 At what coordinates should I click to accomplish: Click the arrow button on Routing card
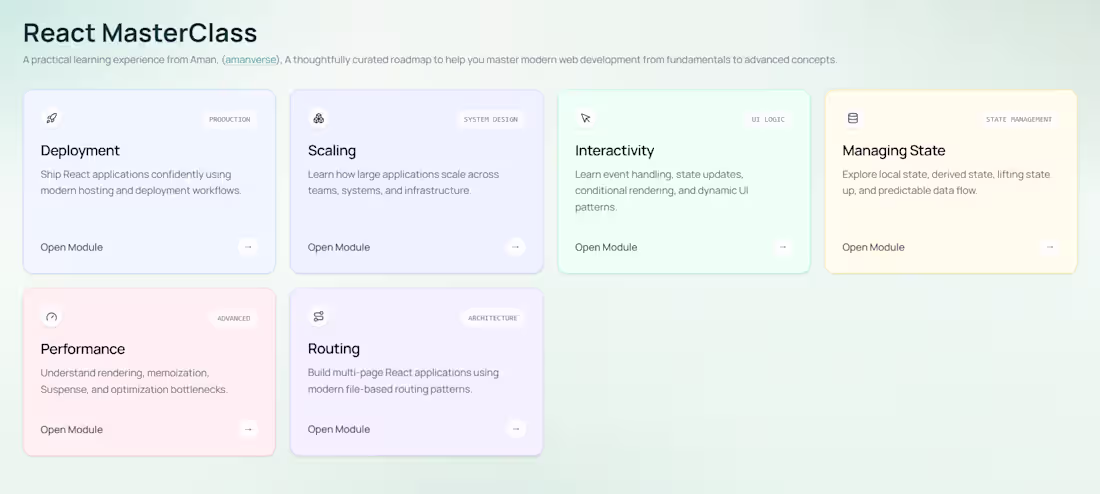(x=516, y=429)
